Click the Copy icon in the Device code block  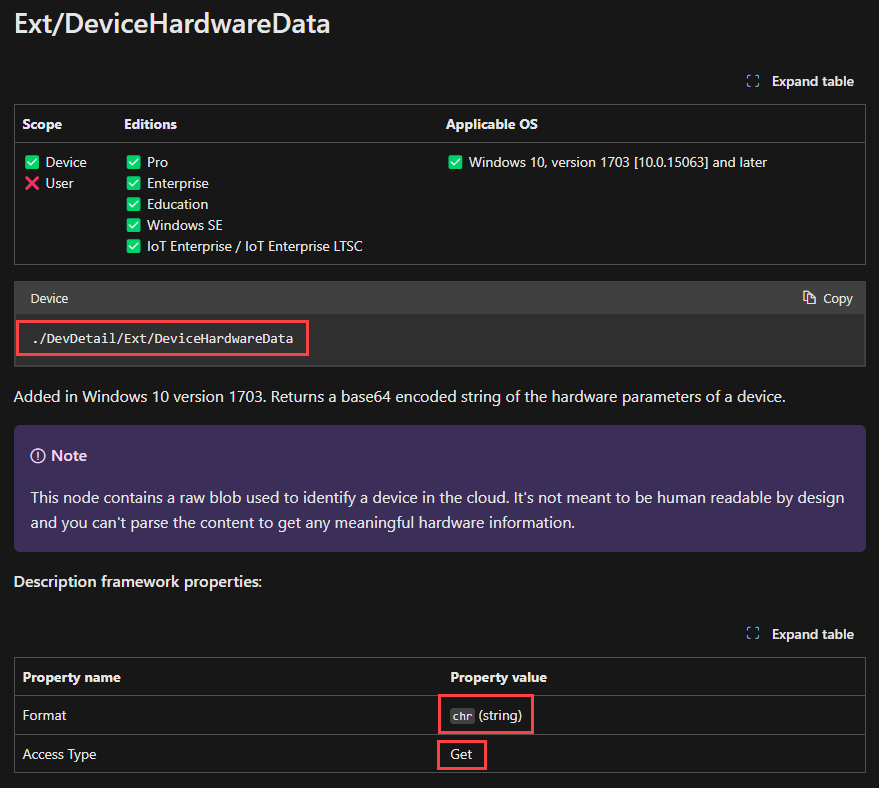click(811, 298)
